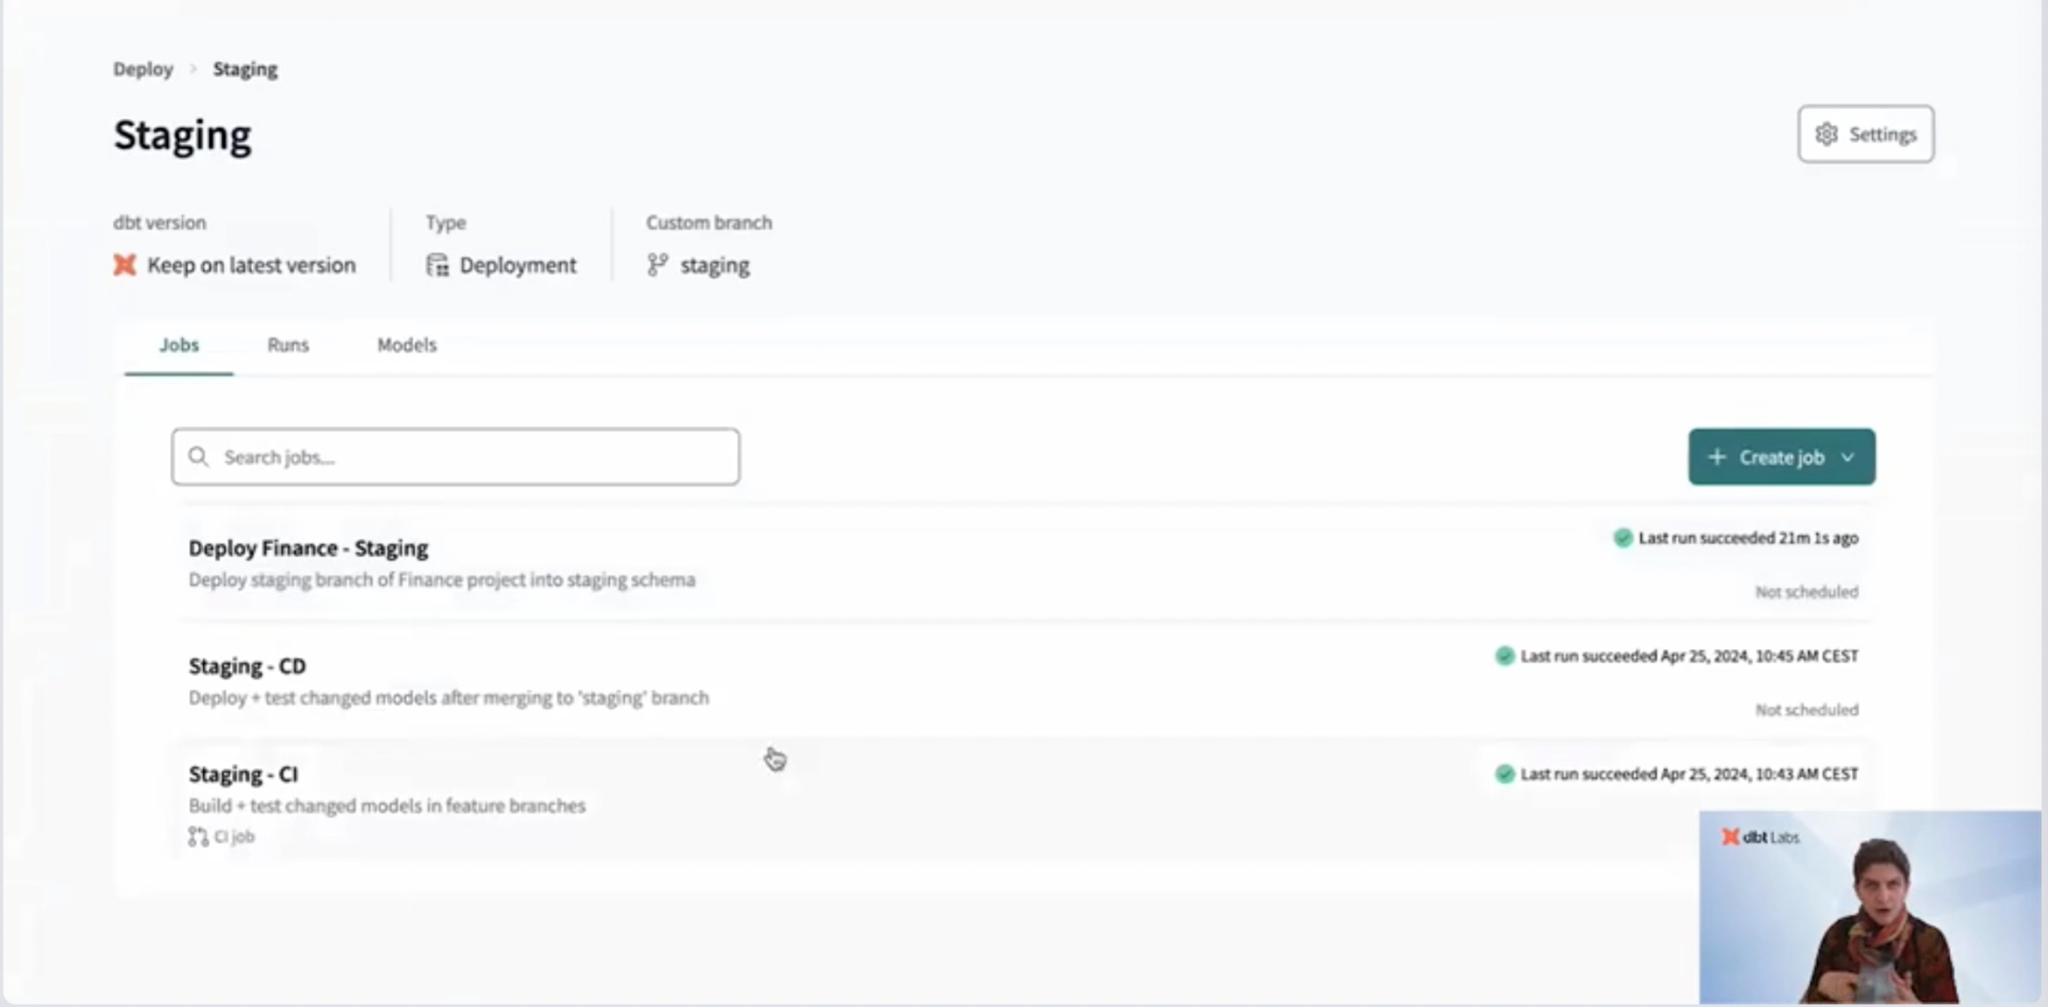Focus the Search jobs input field
This screenshot has height=1007, width=2048.
[x=470, y=457]
